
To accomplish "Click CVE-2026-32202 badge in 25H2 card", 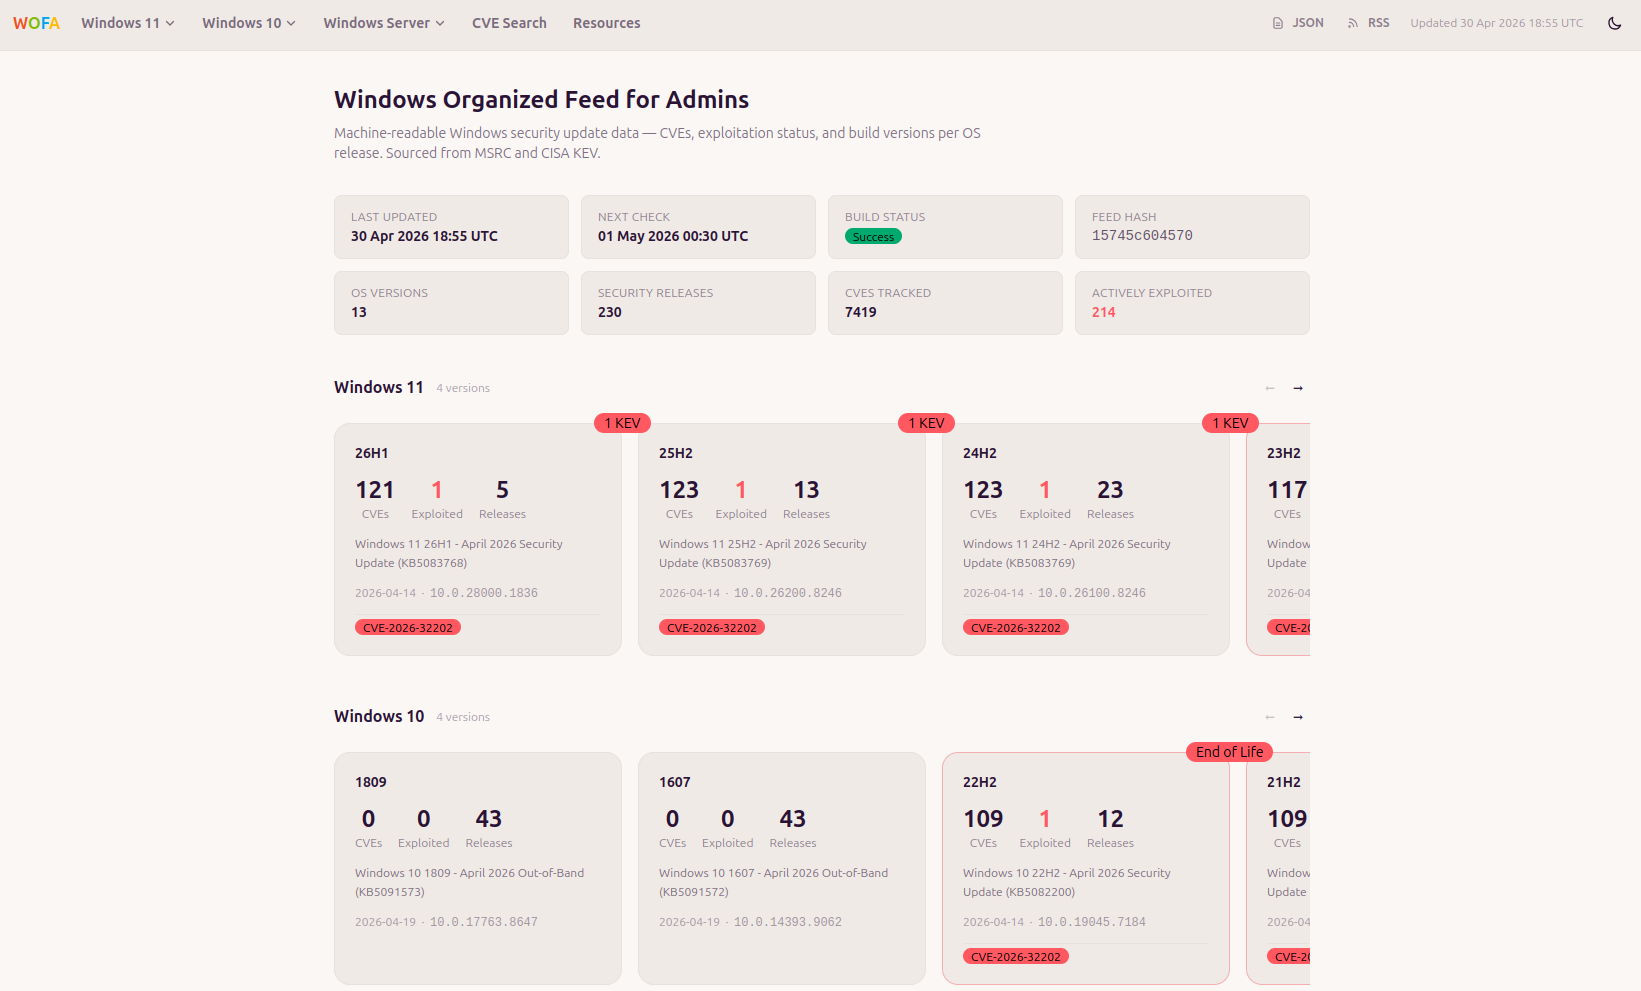I will pos(712,628).
